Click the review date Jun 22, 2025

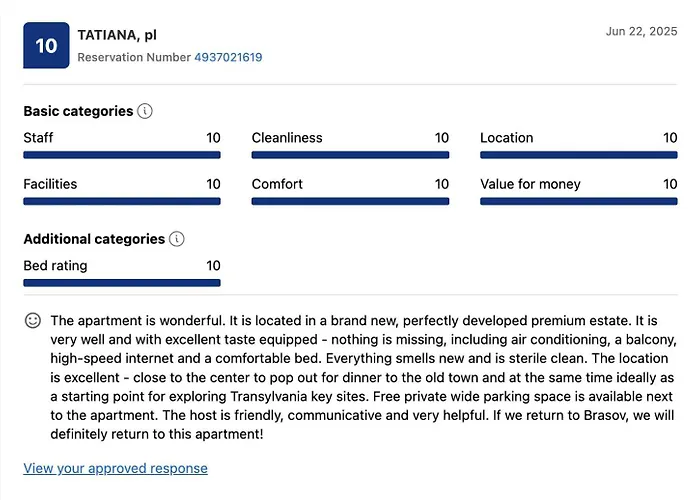(641, 32)
